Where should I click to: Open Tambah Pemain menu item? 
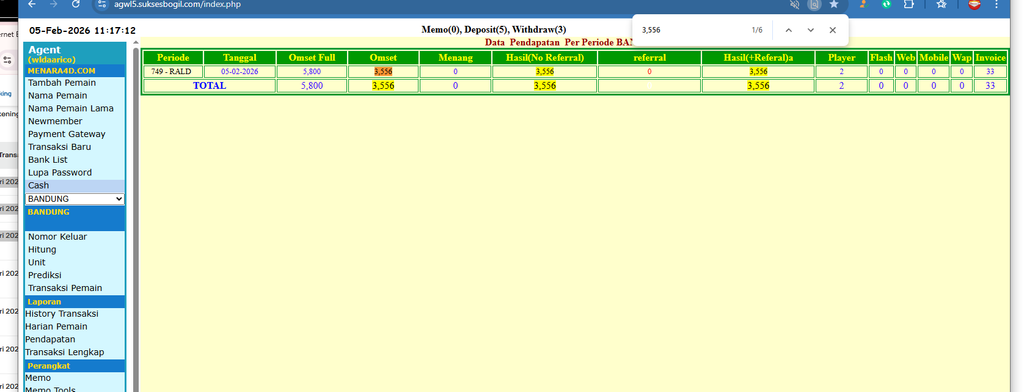[x=62, y=83]
